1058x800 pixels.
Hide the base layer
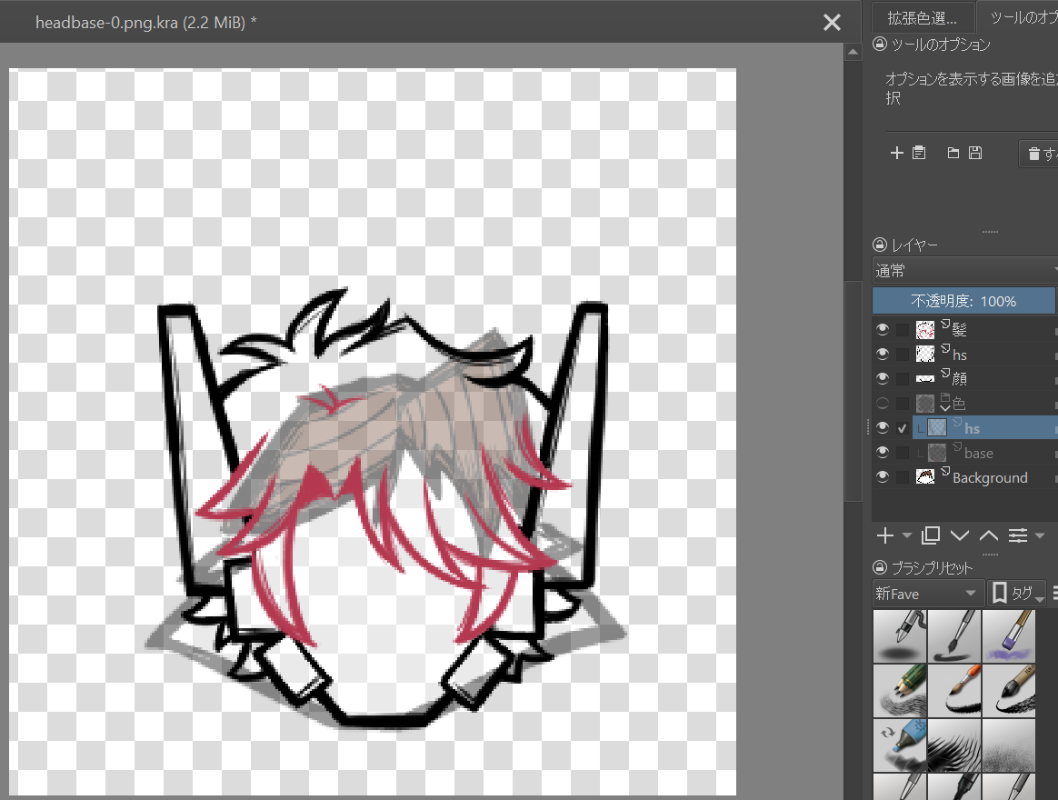[x=882, y=453]
